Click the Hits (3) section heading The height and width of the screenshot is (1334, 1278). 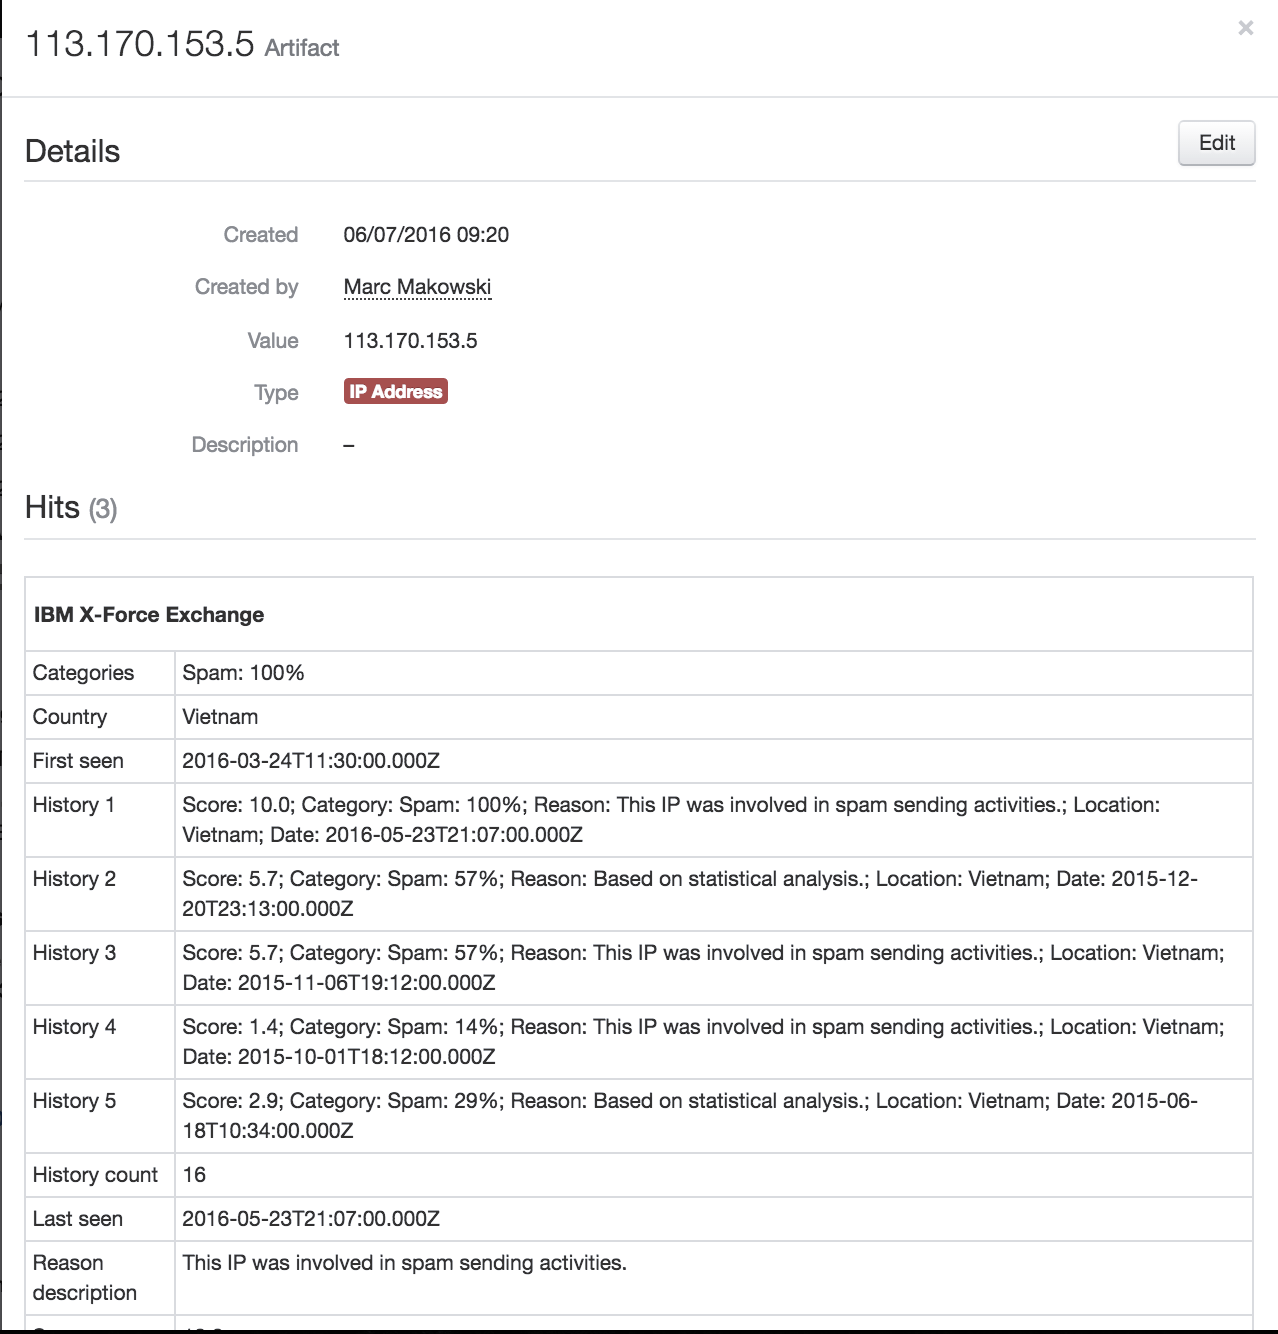(x=71, y=508)
